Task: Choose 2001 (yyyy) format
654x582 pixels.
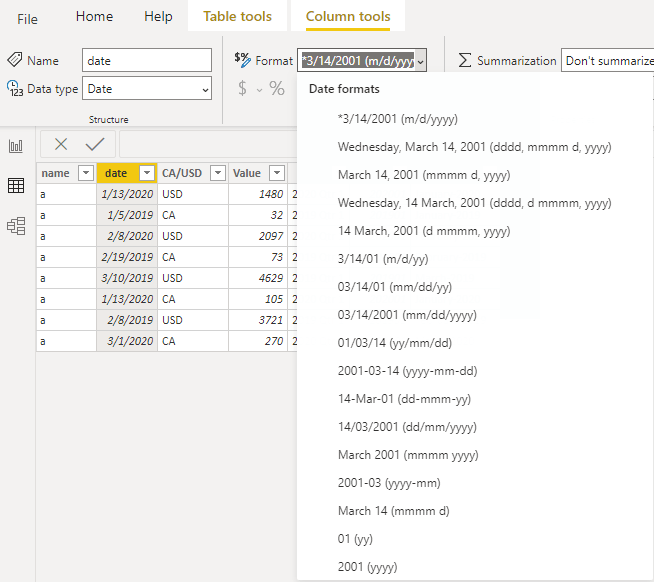Action: tap(475, 567)
